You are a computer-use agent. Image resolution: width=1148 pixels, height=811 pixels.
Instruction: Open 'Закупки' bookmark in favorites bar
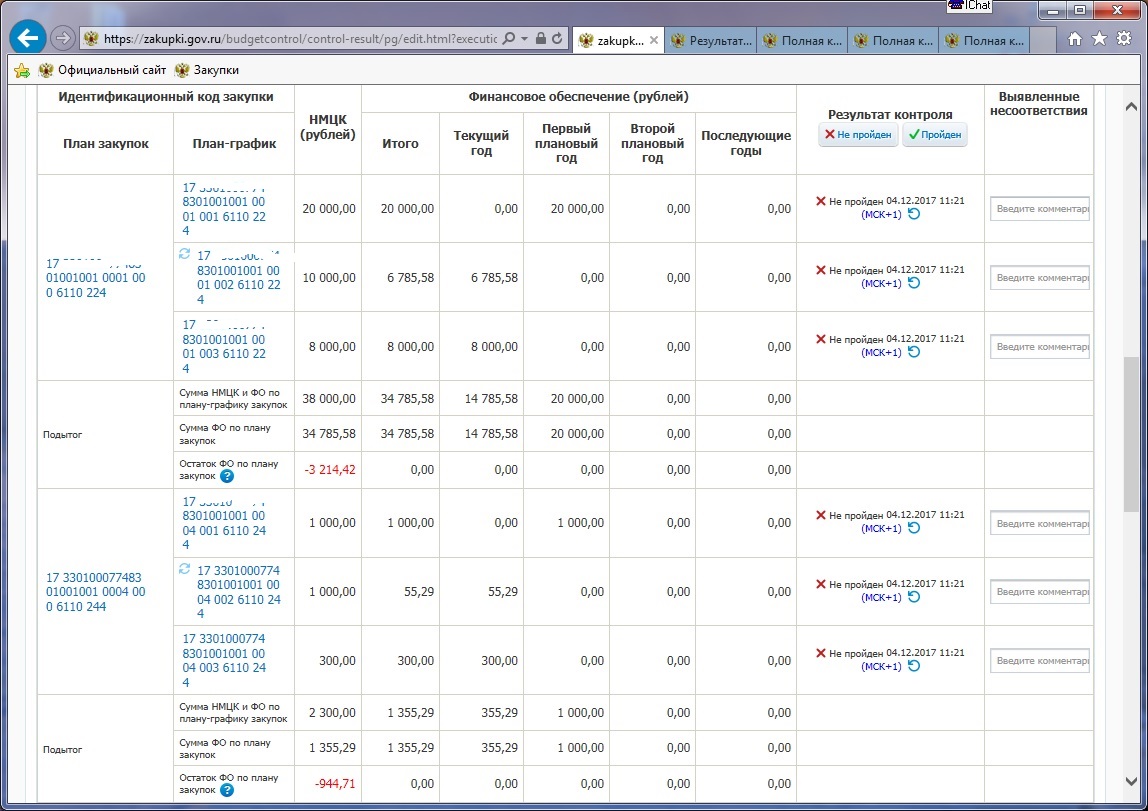(206, 70)
